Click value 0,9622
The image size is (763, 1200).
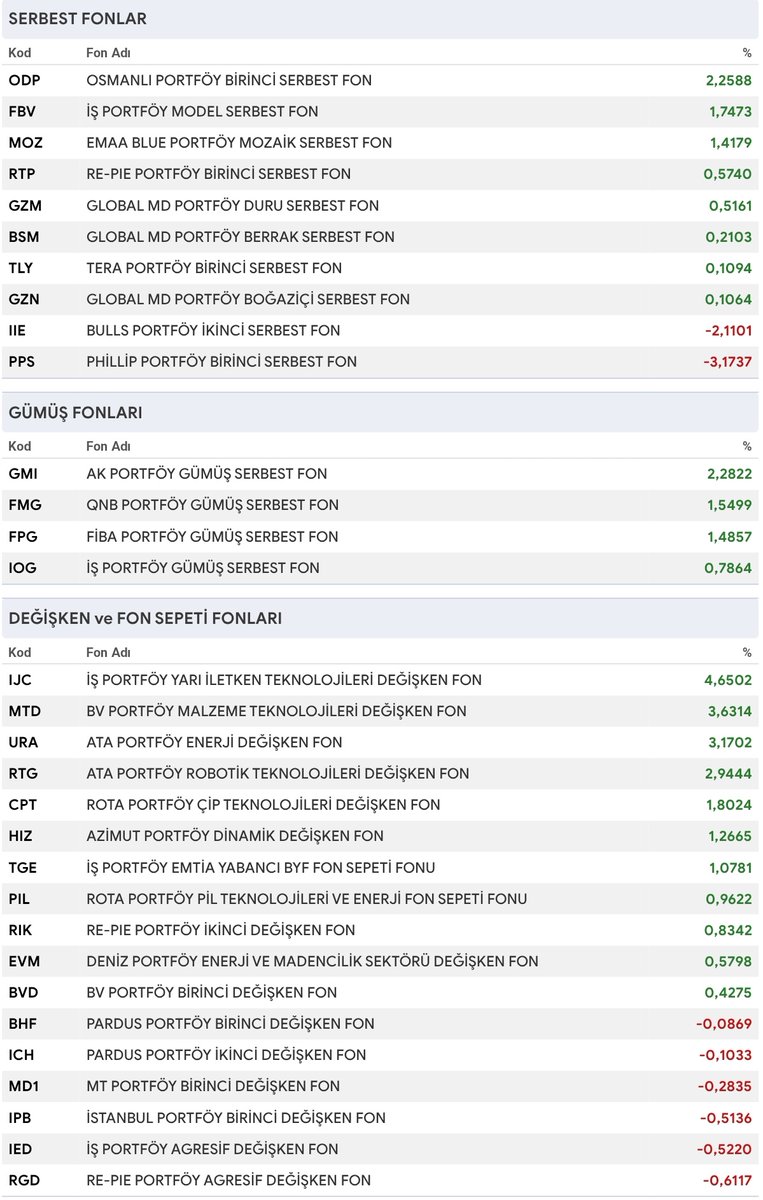pos(728,899)
